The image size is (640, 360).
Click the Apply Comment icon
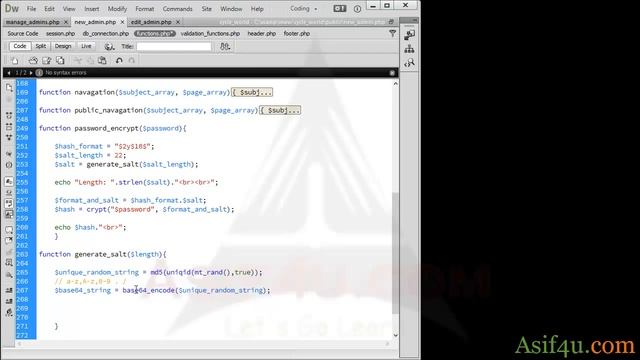pyautogui.click(x=9, y=230)
